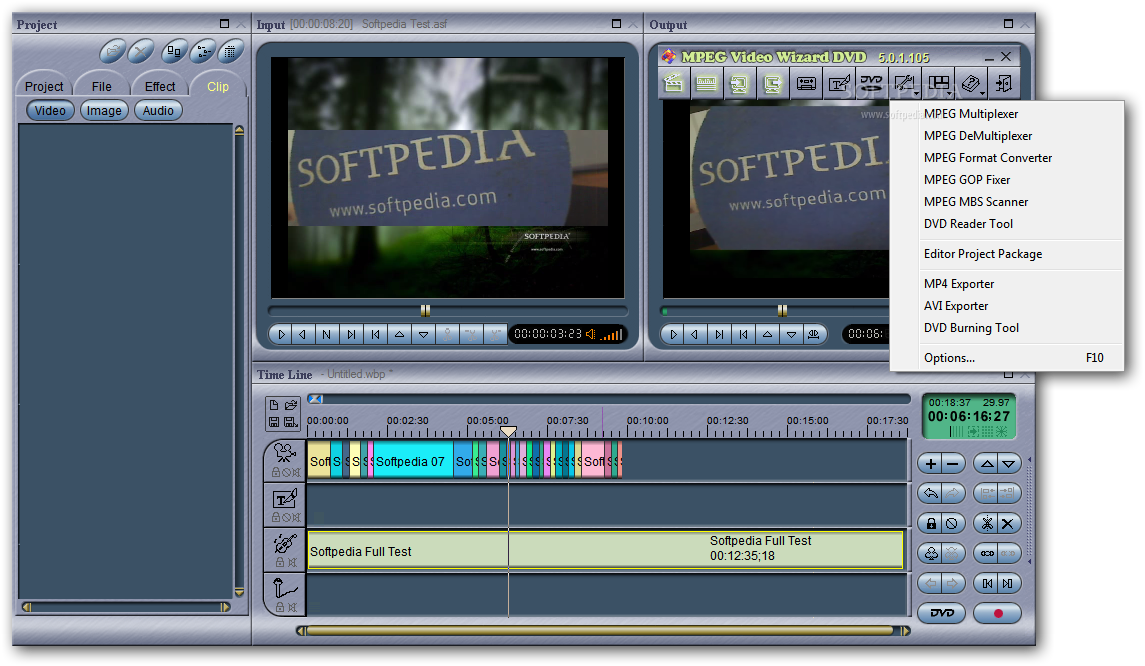Toggle mute on the music track header
1145x666 pixels.
pos(292,562)
